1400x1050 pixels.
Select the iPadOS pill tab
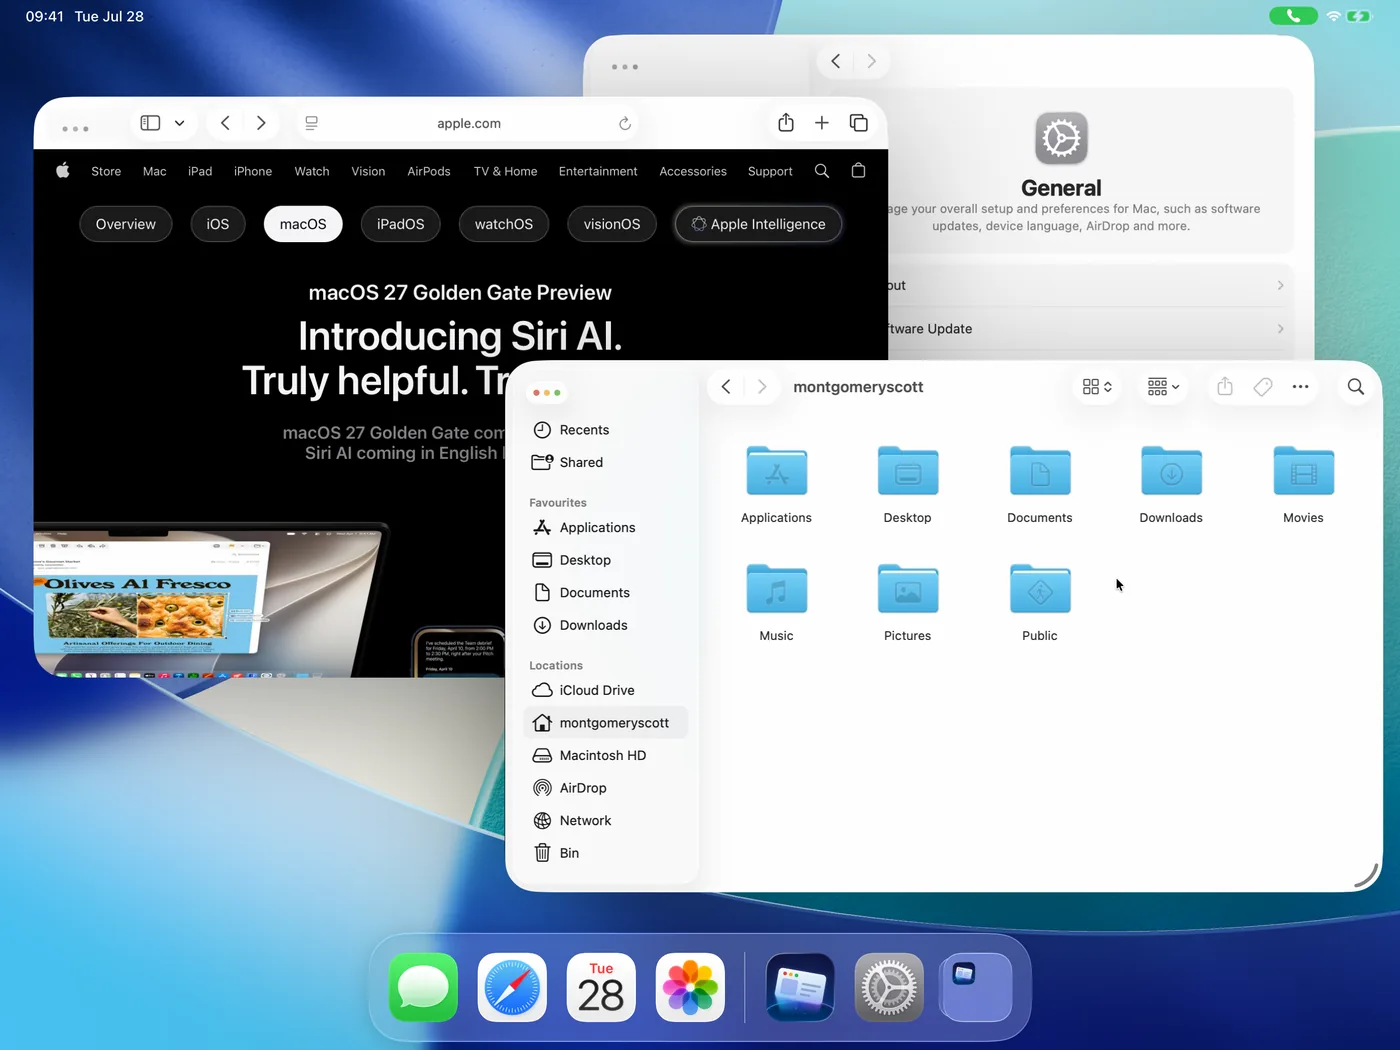tap(401, 224)
